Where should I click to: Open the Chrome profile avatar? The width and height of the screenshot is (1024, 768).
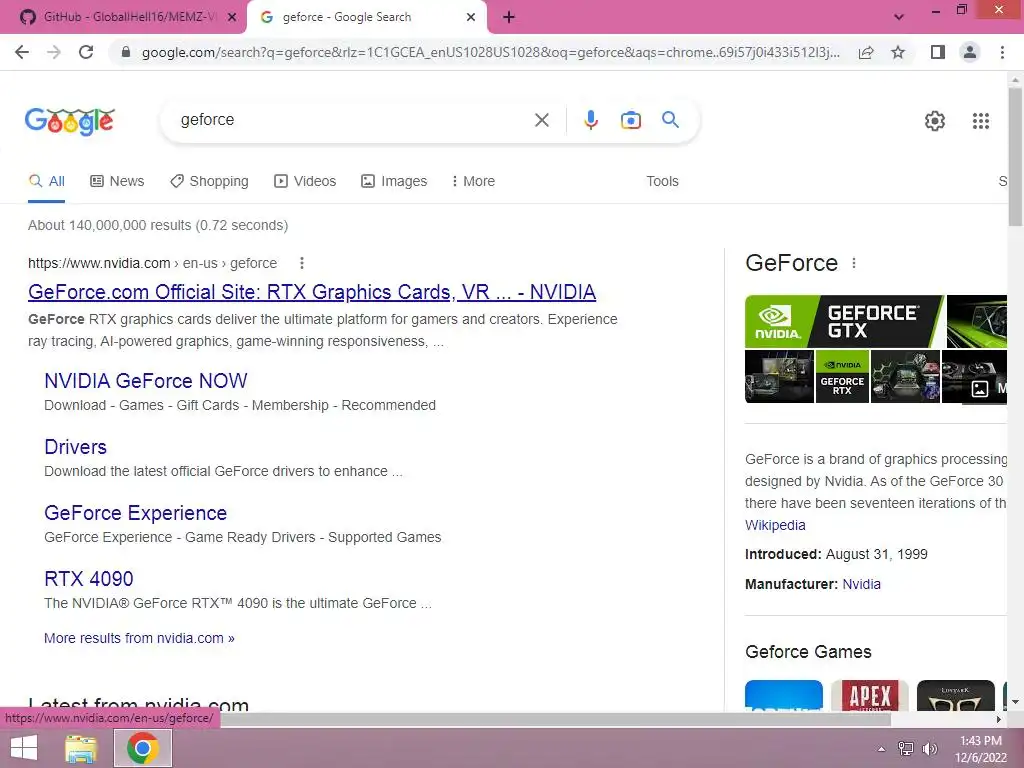(x=970, y=52)
